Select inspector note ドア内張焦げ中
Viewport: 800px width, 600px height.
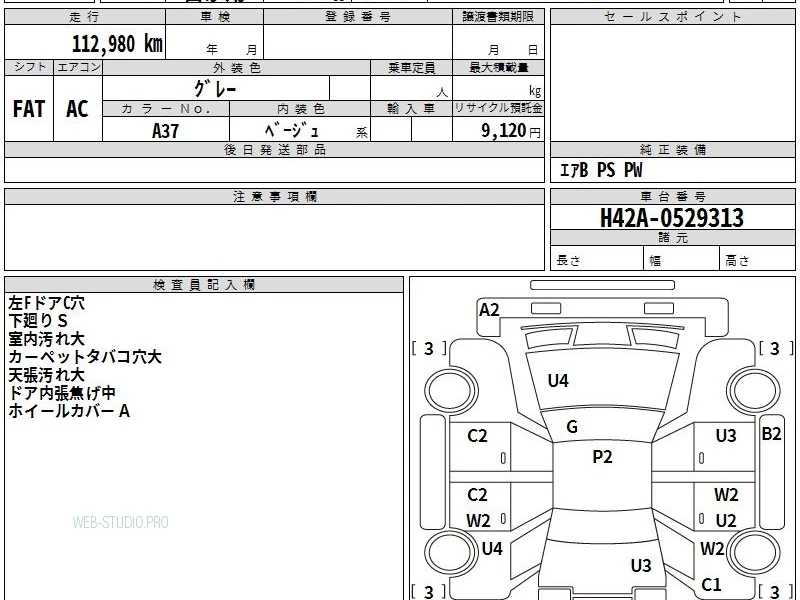62,393
